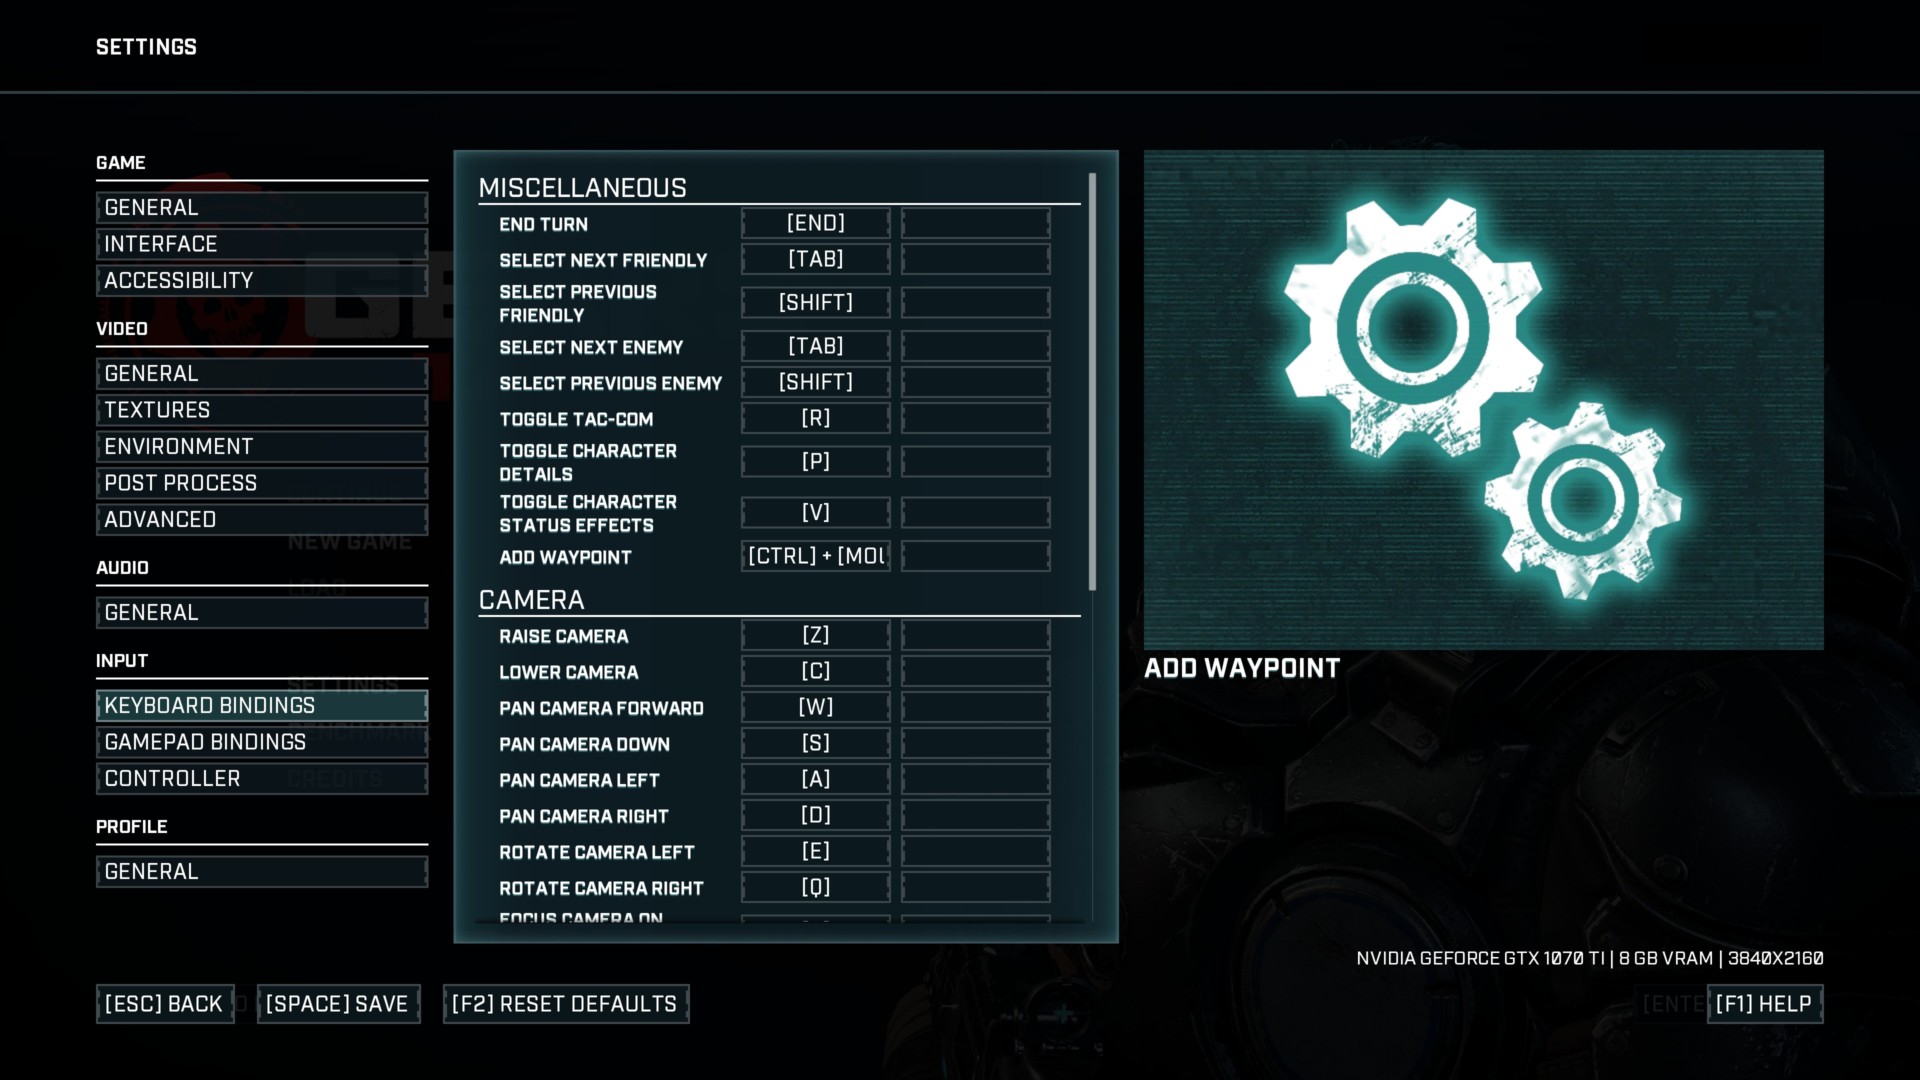Select the GENERAL option under PROFILE
The width and height of the screenshot is (1920, 1080).
click(x=260, y=870)
